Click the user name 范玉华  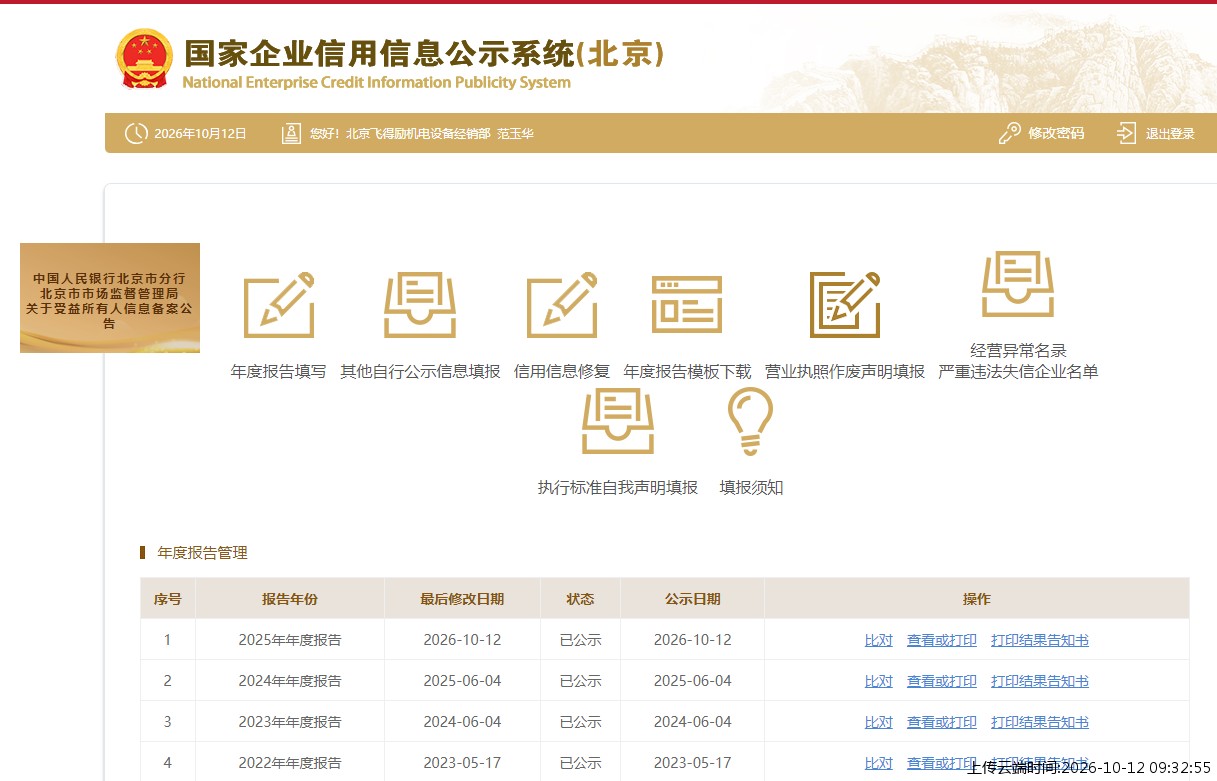point(516,134)
